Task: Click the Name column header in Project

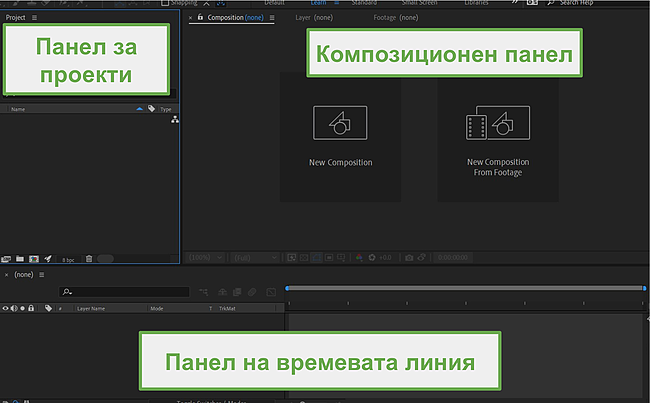Action: [x=18, y=109]
